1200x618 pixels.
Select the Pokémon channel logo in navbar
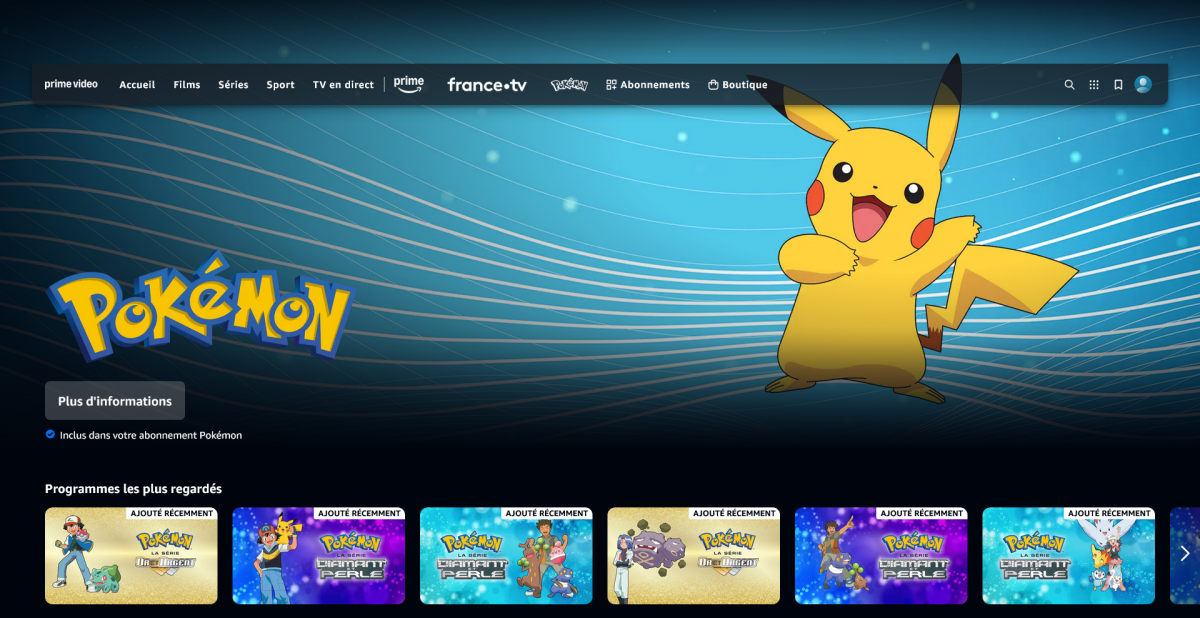point(569,85)
